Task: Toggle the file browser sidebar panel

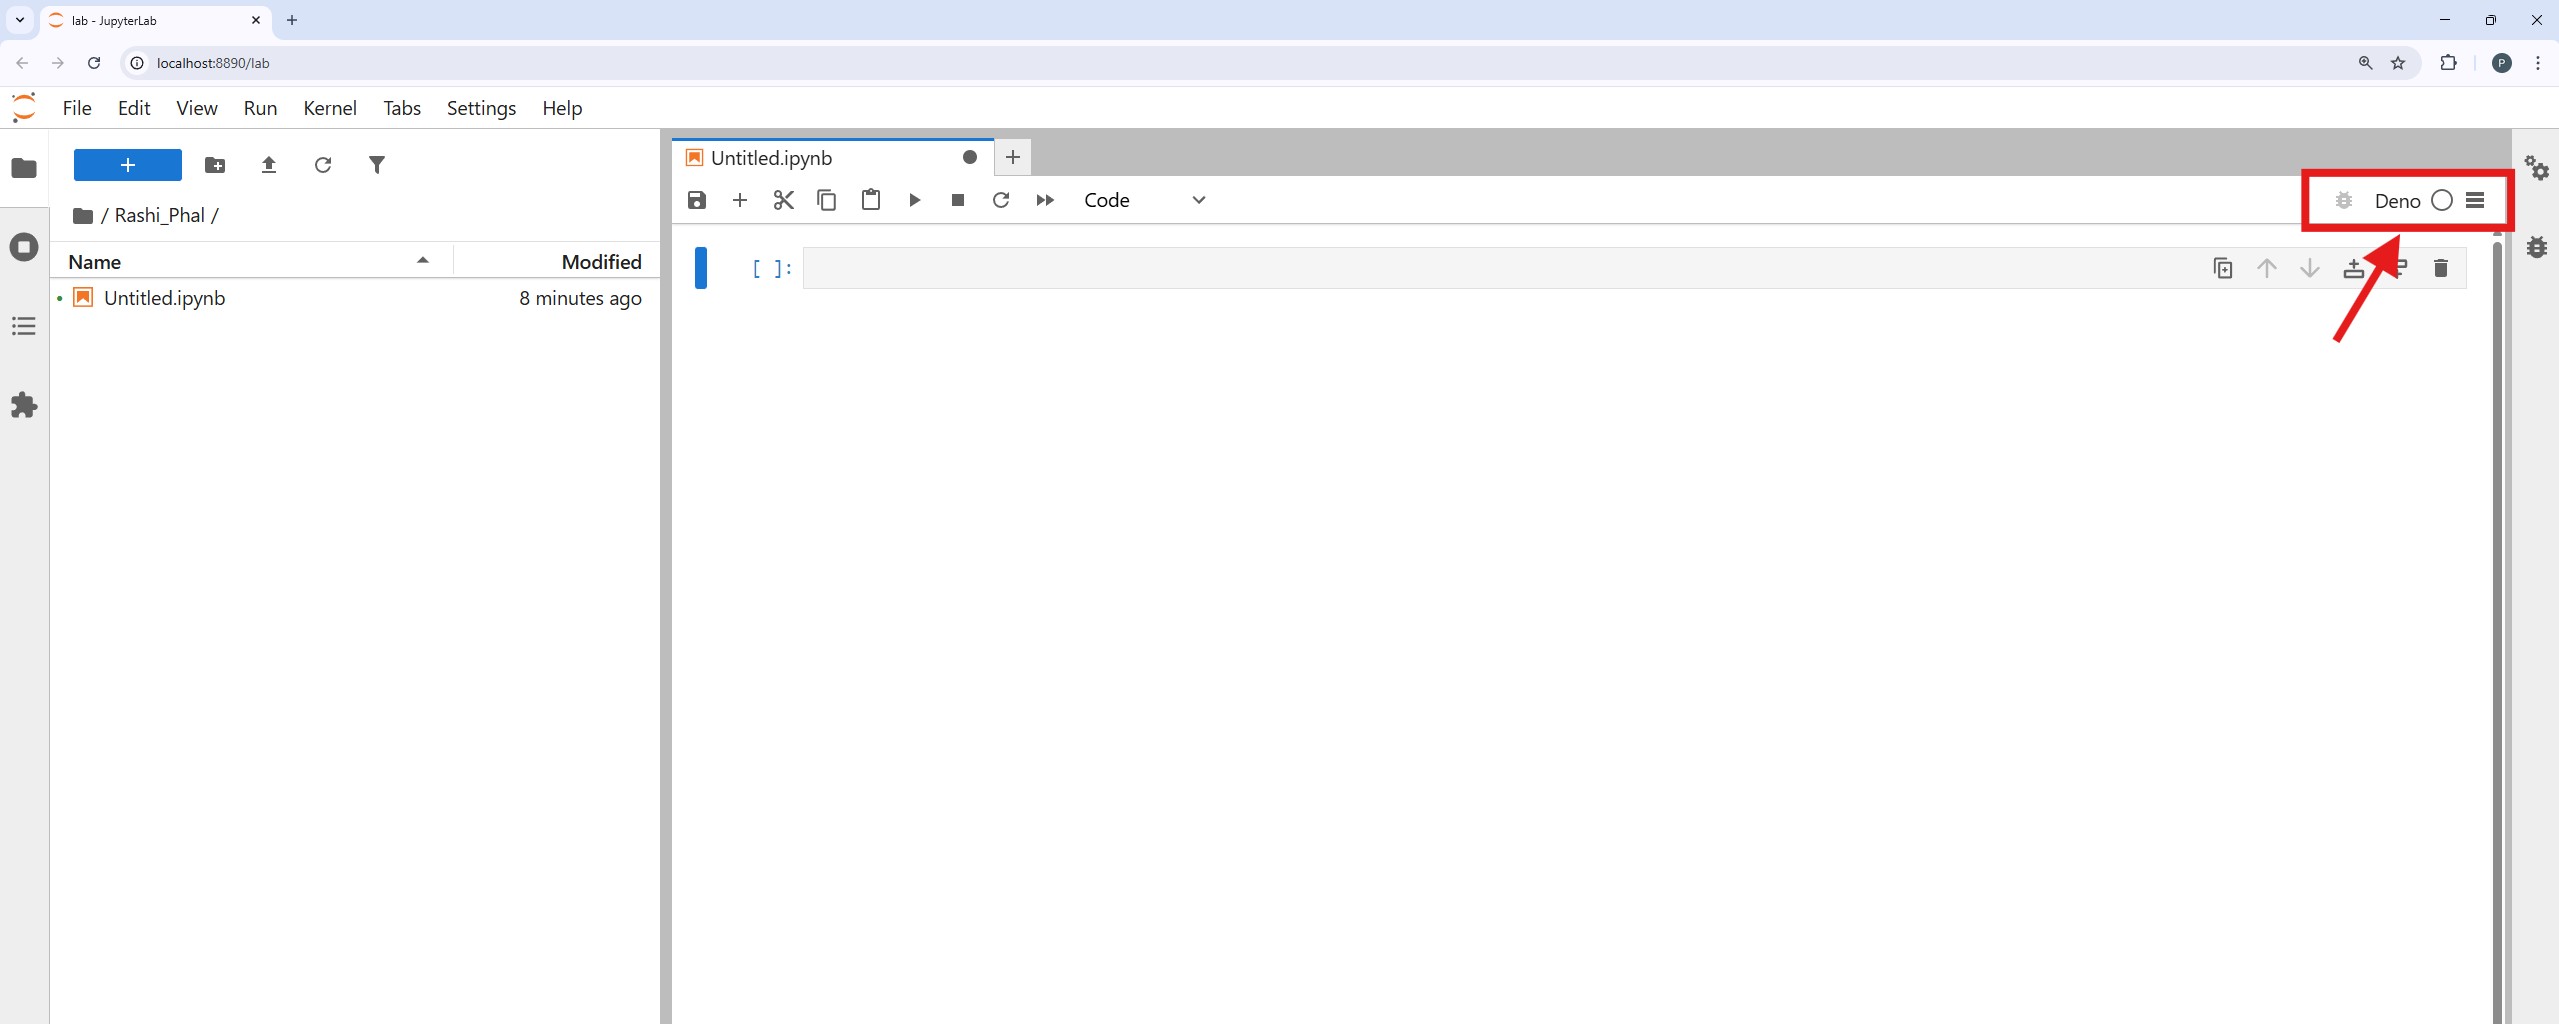Action: click(24, 168)
